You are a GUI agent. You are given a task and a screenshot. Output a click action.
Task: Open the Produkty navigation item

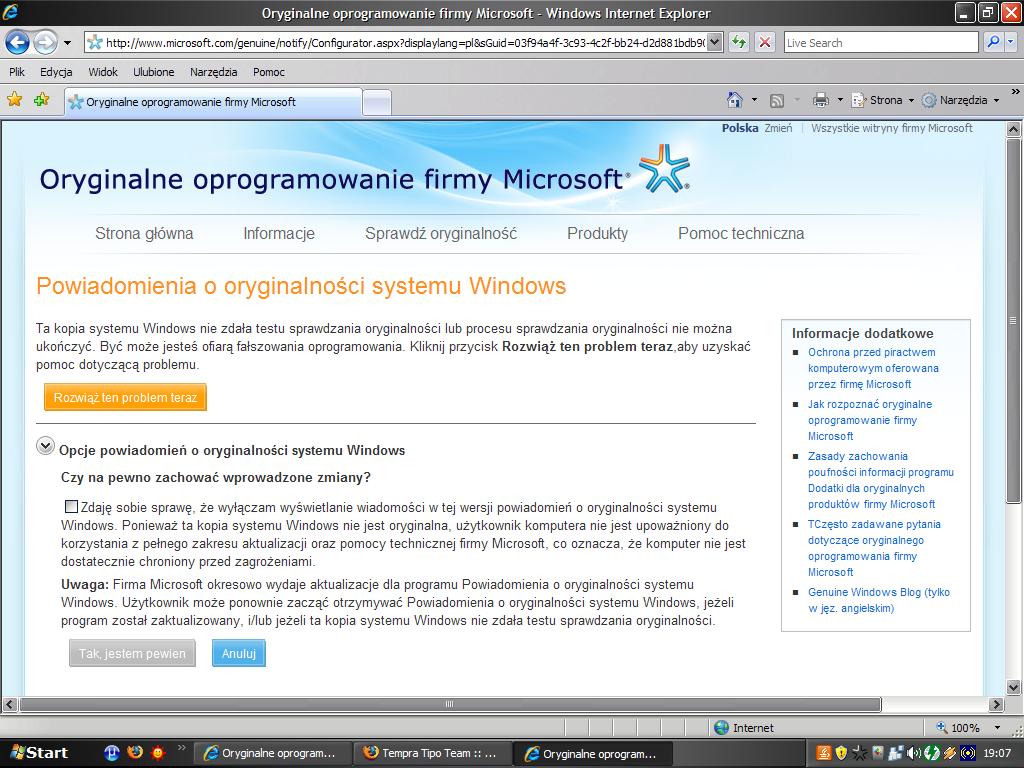point(598,233)
